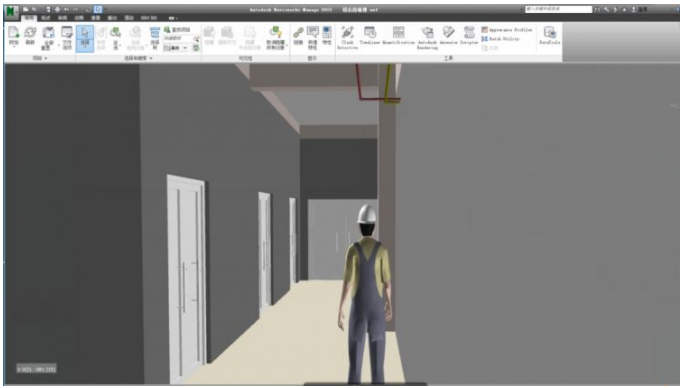
Task: Open the Properties window icon
Action: 327,32
